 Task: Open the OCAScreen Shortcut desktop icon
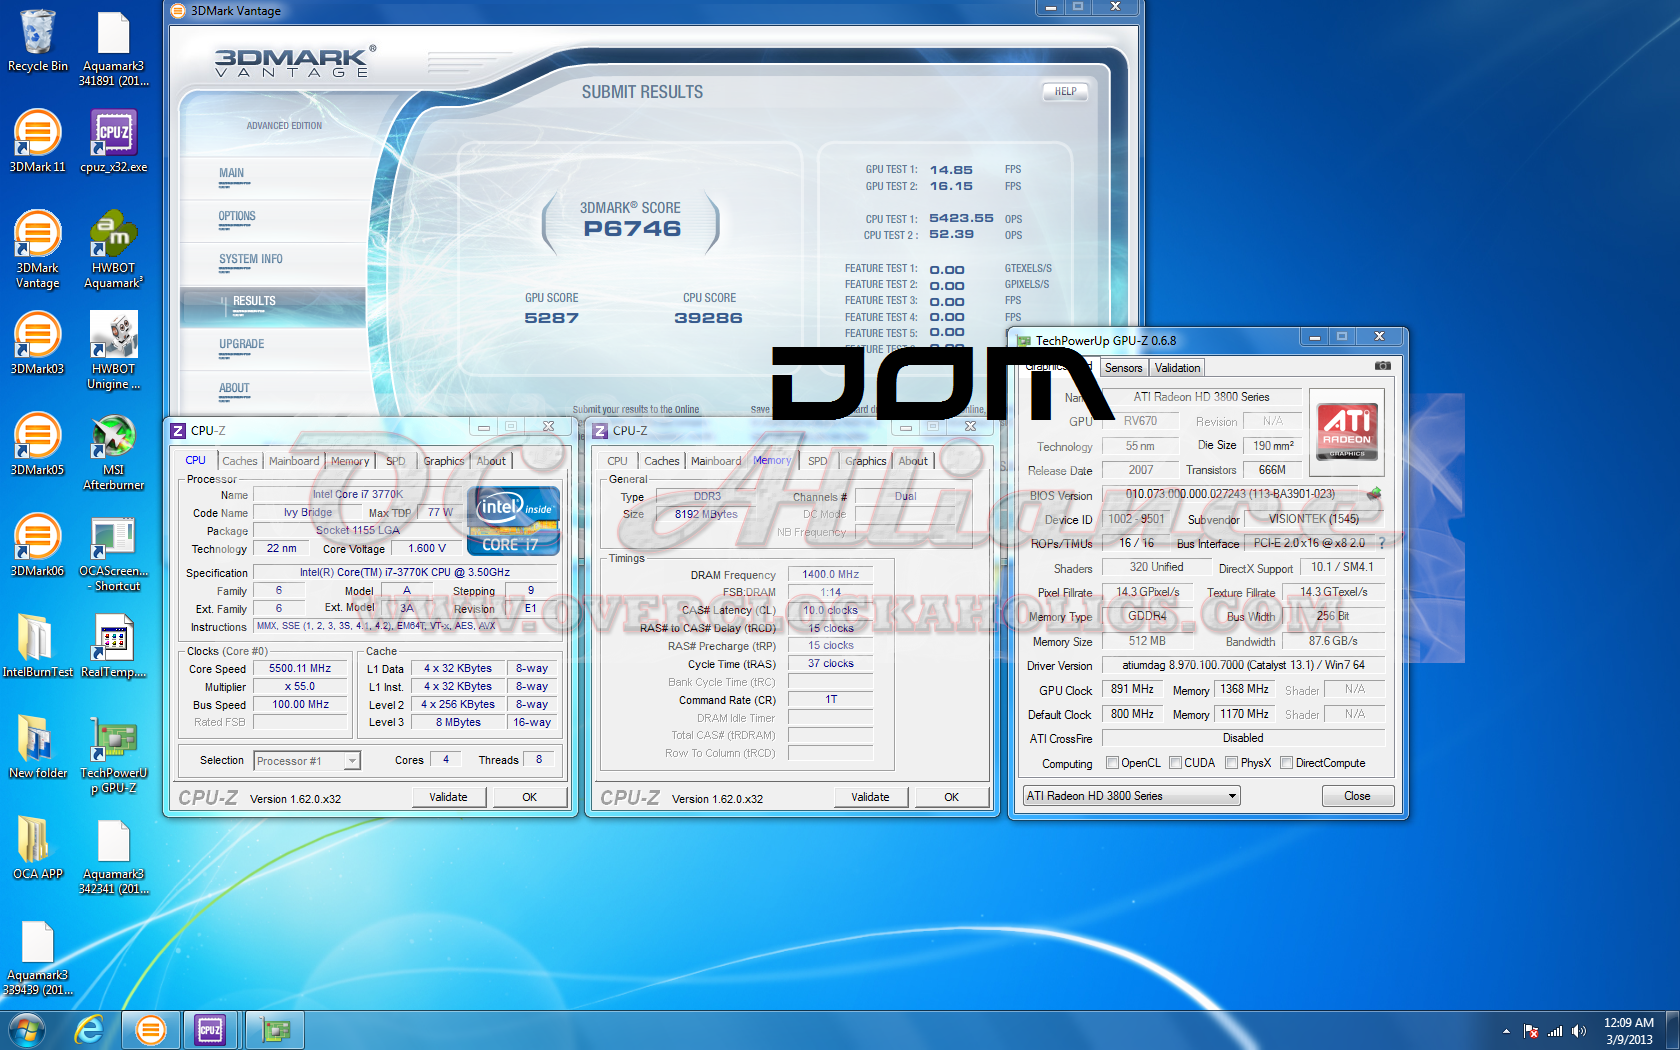113,553
